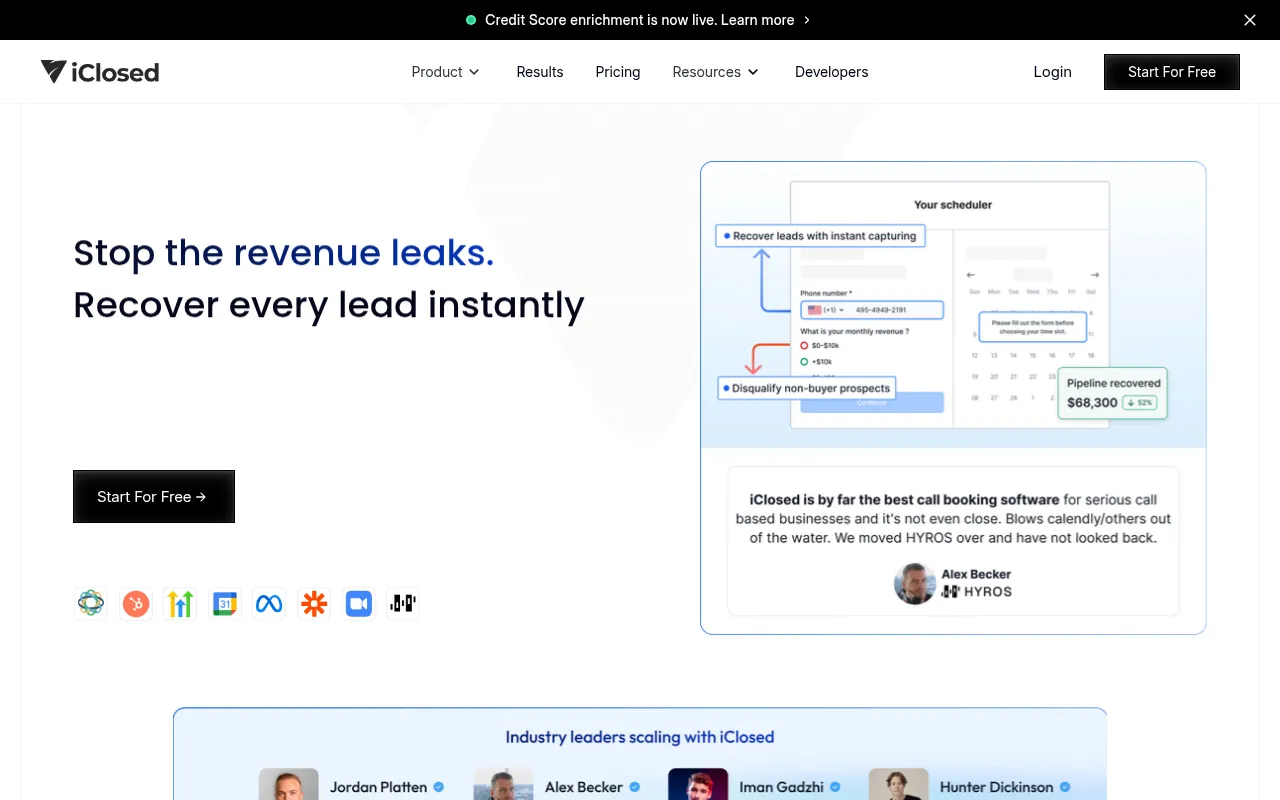Screen dimensions: 1280x800
Task: Click Hunter Dickinson's profile photo
Action: point(899,784)
